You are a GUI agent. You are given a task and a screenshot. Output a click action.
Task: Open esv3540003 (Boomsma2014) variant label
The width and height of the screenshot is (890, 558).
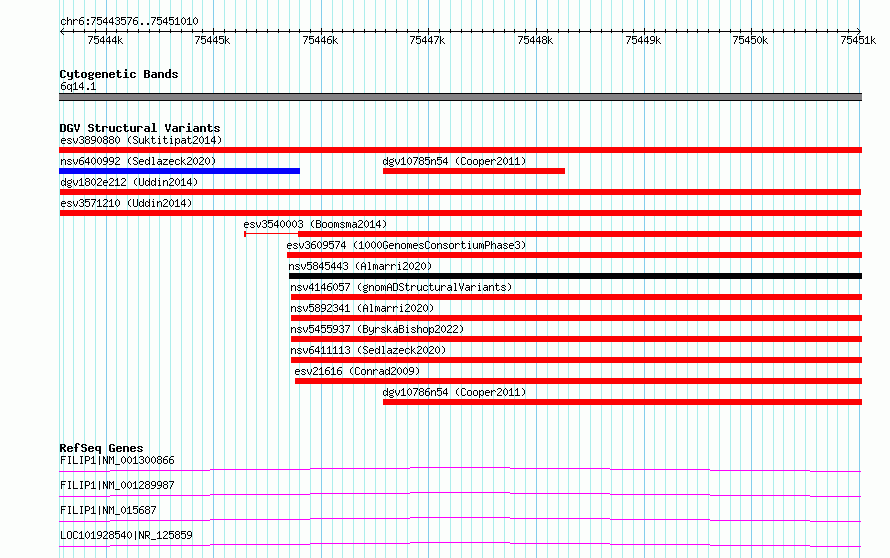[x=315, y=224]
